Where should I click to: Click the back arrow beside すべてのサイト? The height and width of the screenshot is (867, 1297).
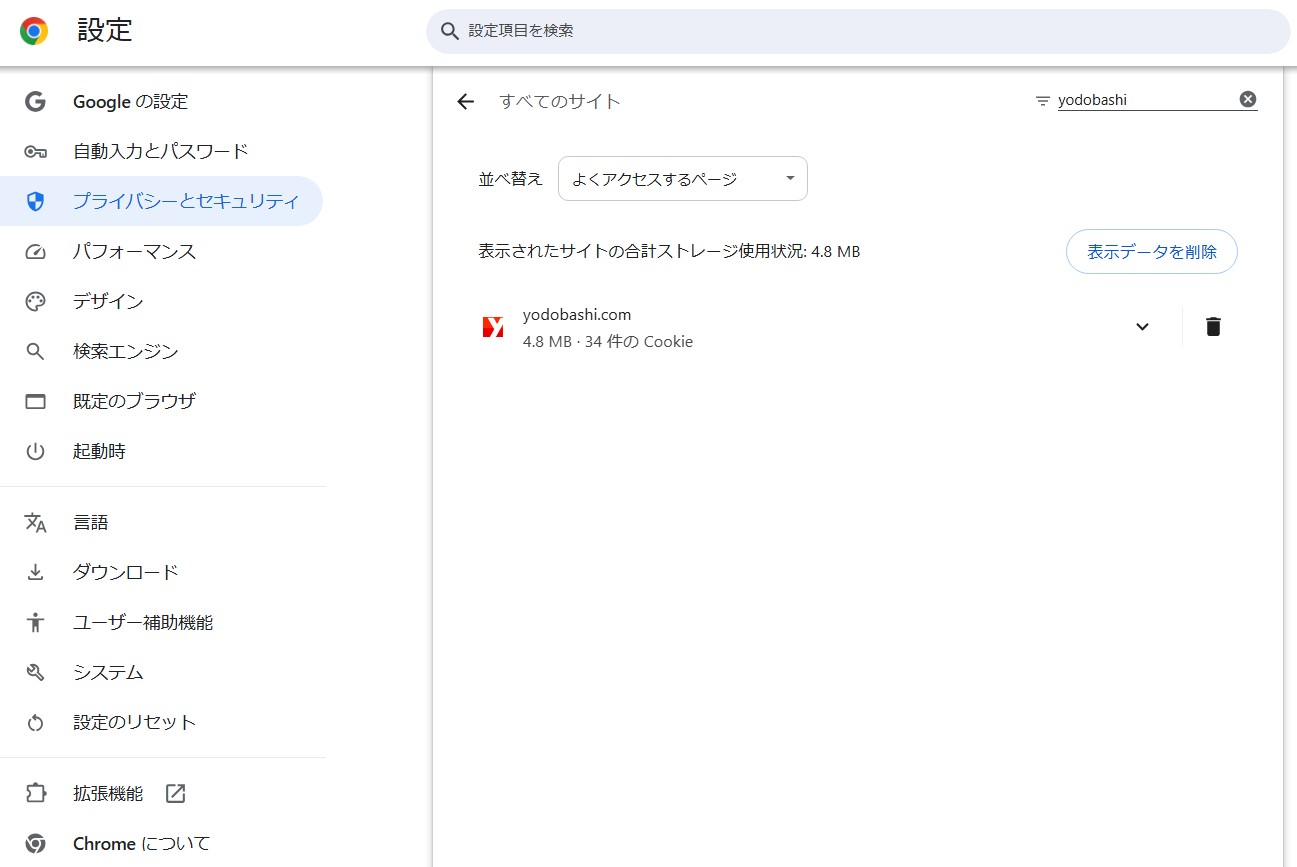[x=465, y=101]
